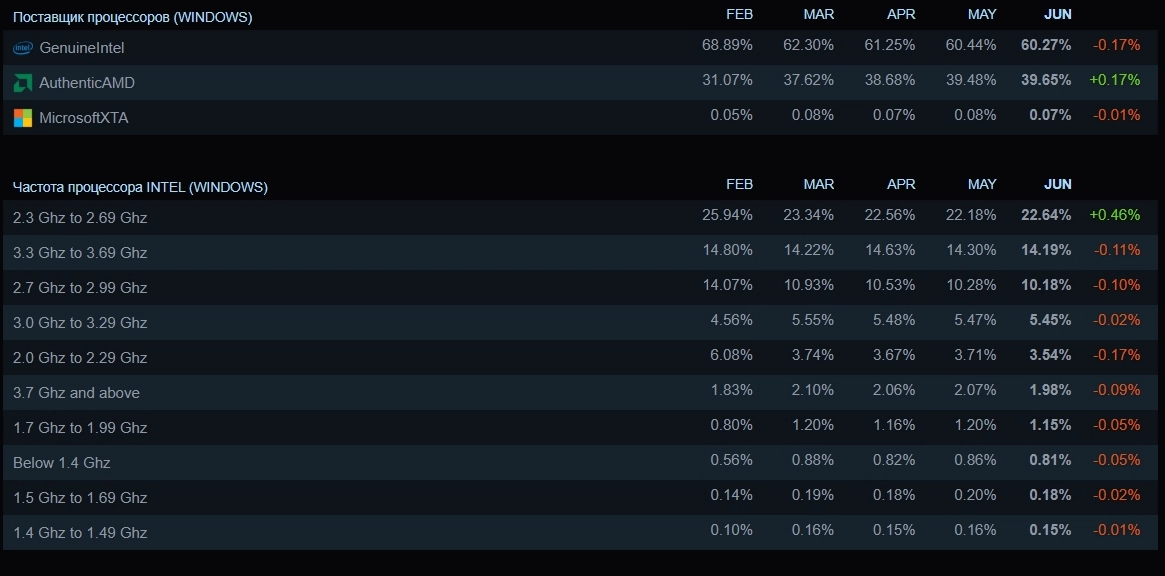Viewport: 1165px width, 576px height.
Task: Click the AMD logo icon
Action: [x=22, y=83]
